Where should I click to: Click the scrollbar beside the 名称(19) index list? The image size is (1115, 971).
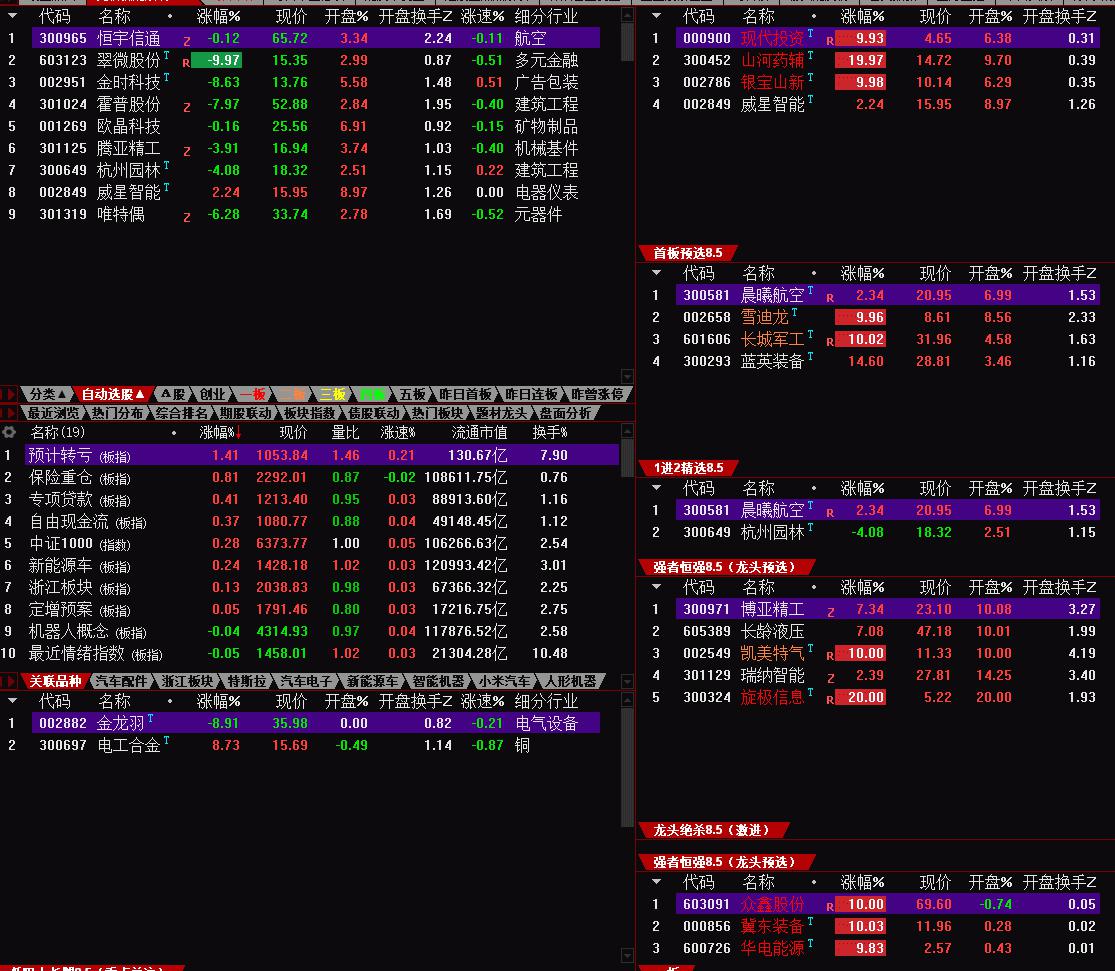point(627,455)
